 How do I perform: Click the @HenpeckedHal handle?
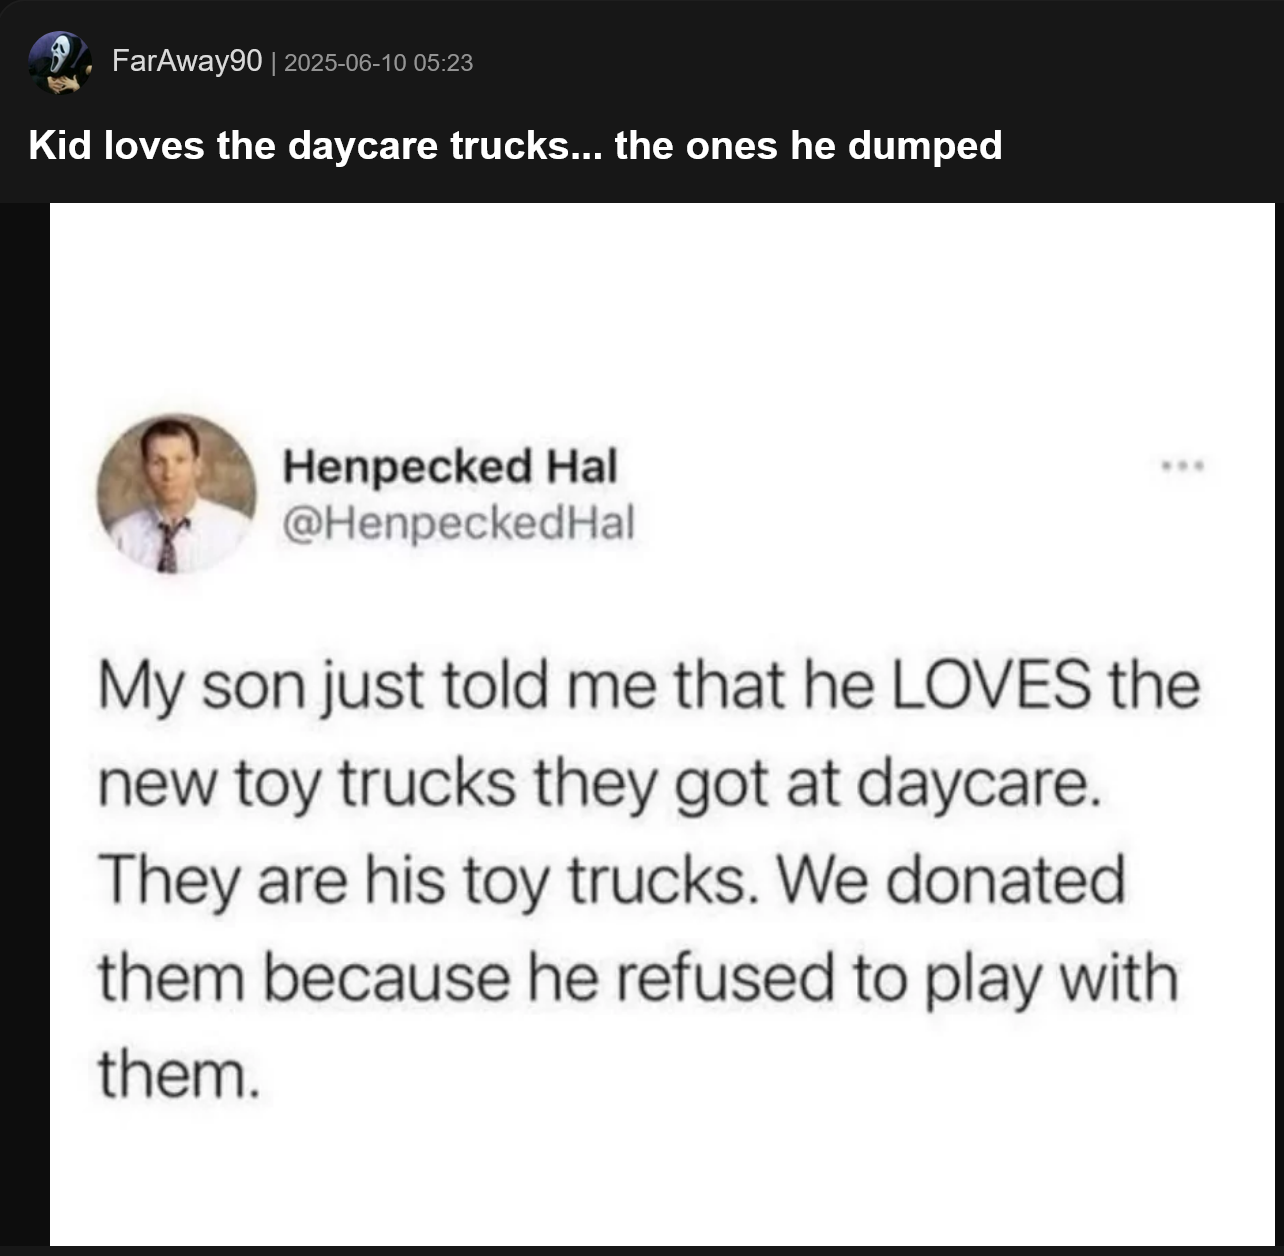(459, 522)
